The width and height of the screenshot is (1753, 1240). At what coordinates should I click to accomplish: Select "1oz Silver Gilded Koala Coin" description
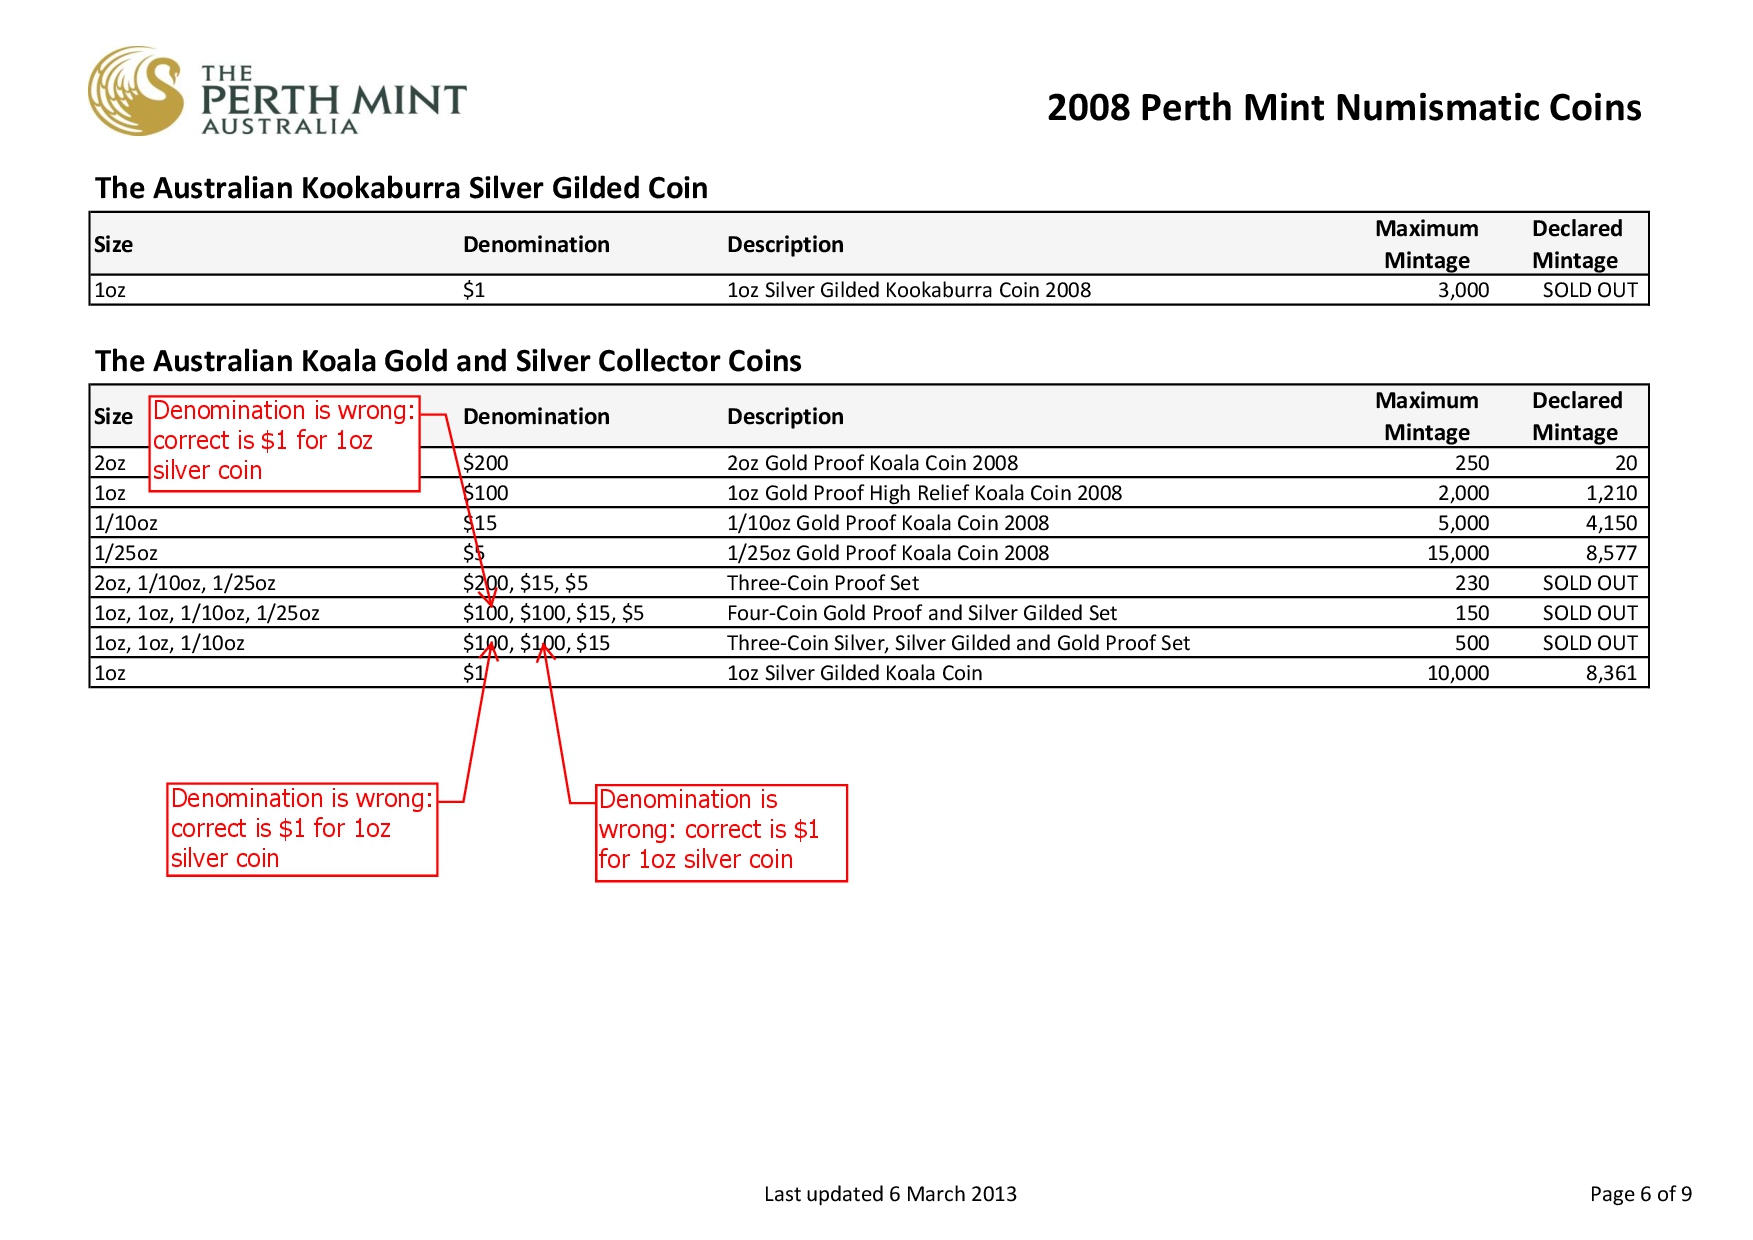[855, 673]
